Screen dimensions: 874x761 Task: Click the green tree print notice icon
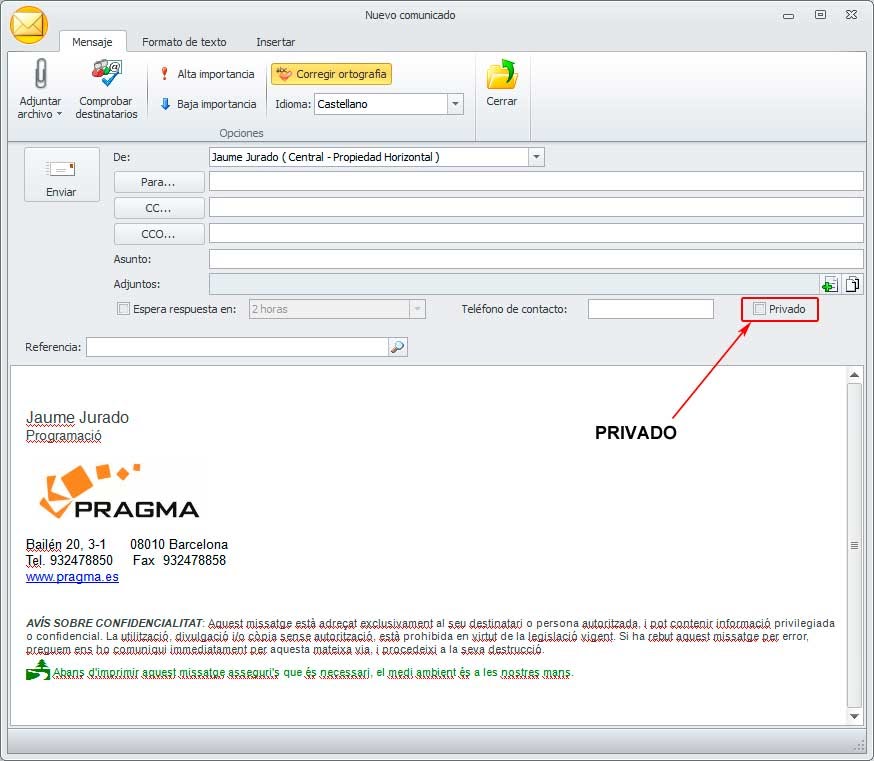(37, 670)
